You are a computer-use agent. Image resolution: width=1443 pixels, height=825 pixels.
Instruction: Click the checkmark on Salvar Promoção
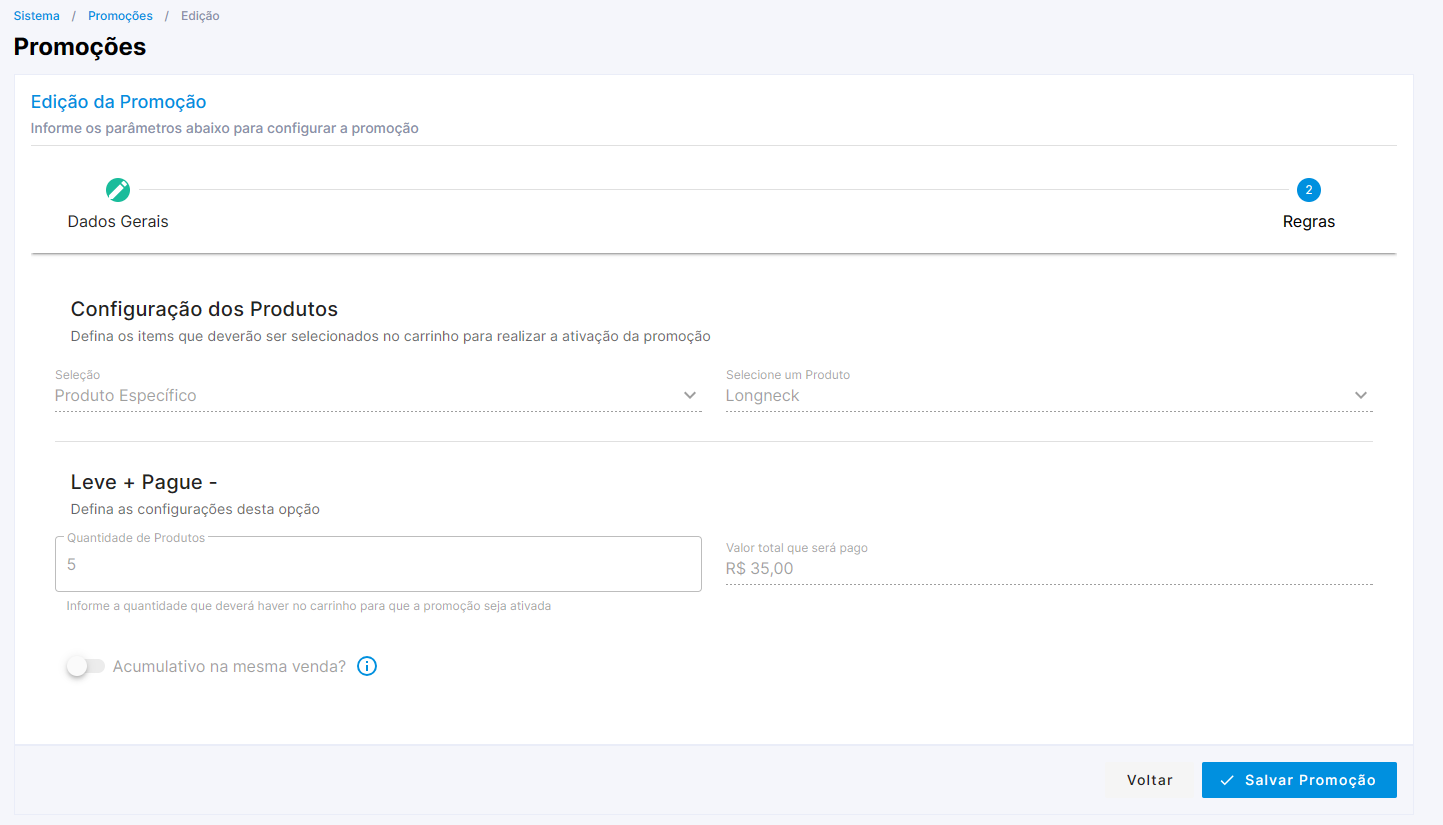click(1227, 780)
